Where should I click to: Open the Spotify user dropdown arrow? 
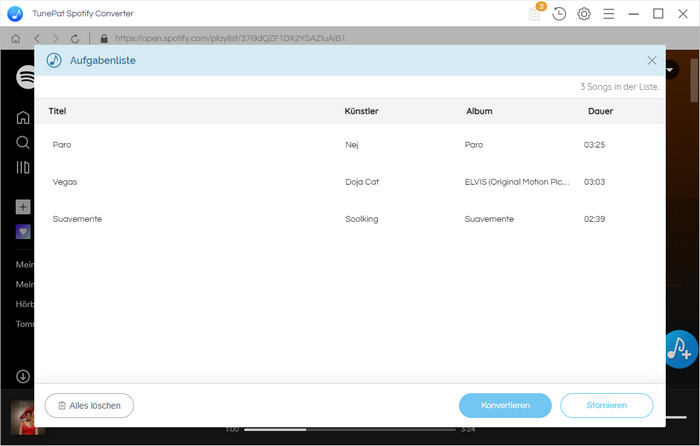coord(671,70)
